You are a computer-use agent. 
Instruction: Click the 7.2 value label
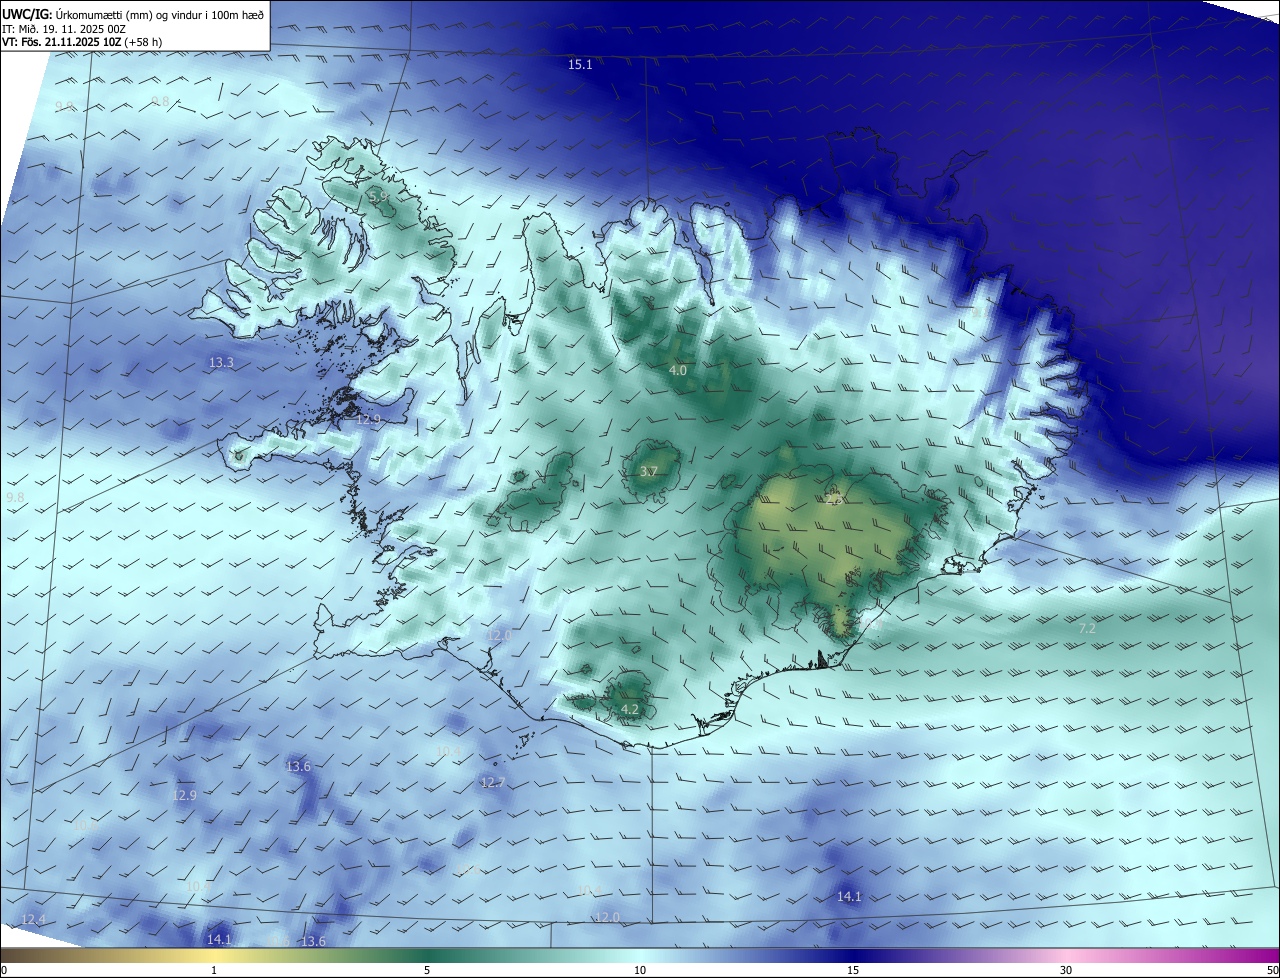[x=1088, y=629]
